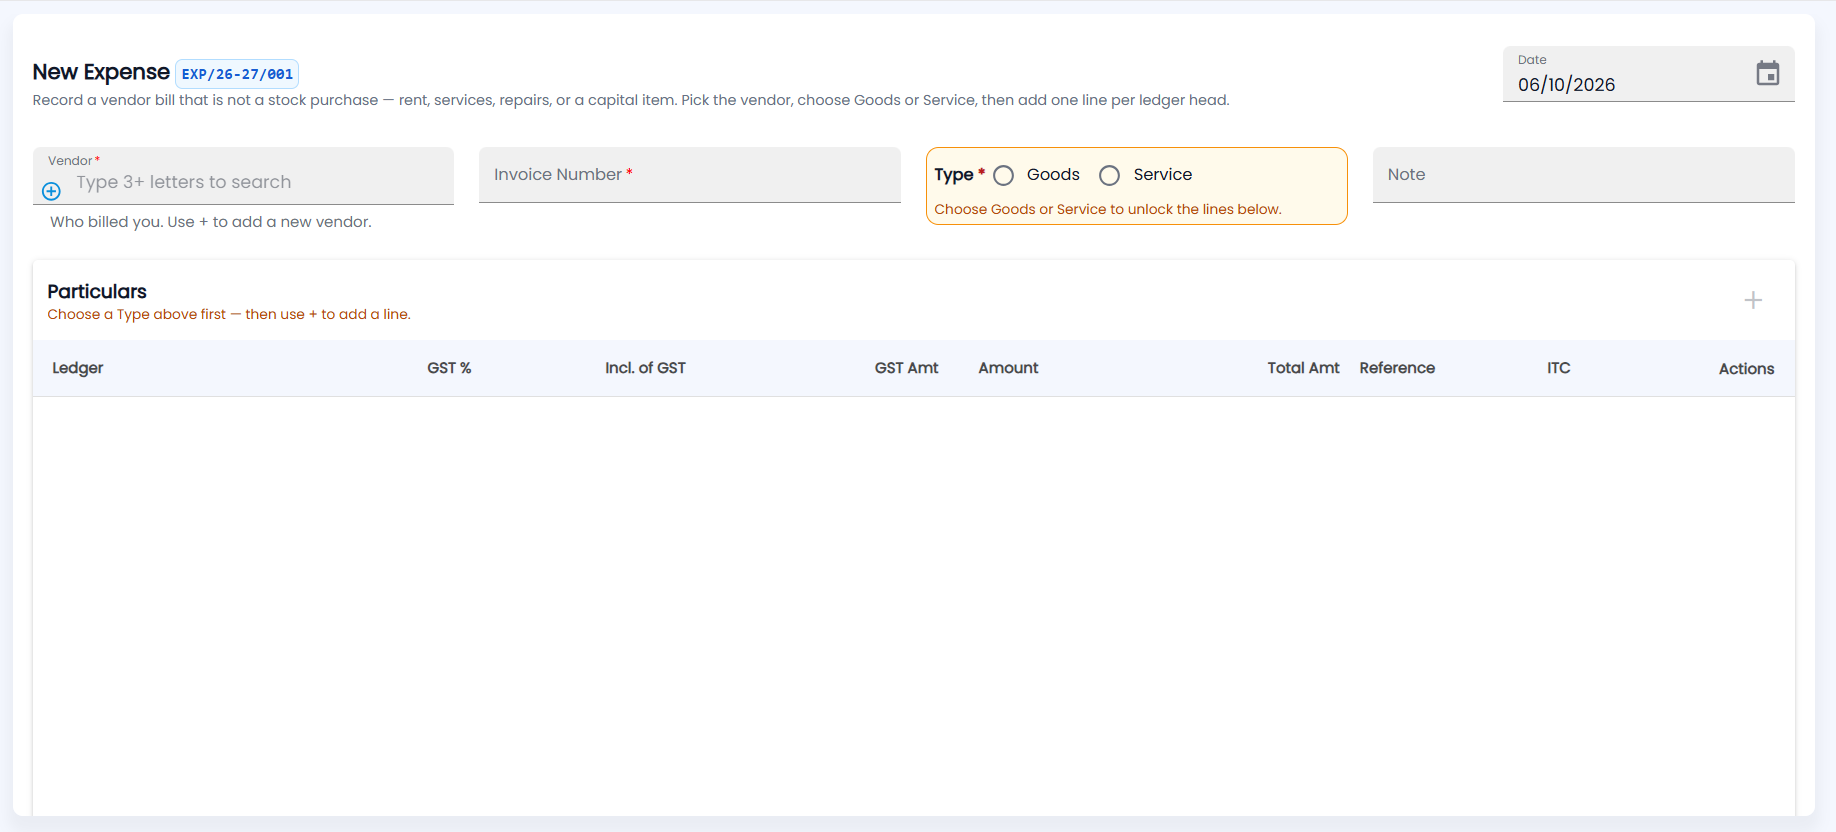Click the EXP/26-27/001 expense number badge
Image resolution: width=1836 pixels, height=832 pixels.
[237, 74]
